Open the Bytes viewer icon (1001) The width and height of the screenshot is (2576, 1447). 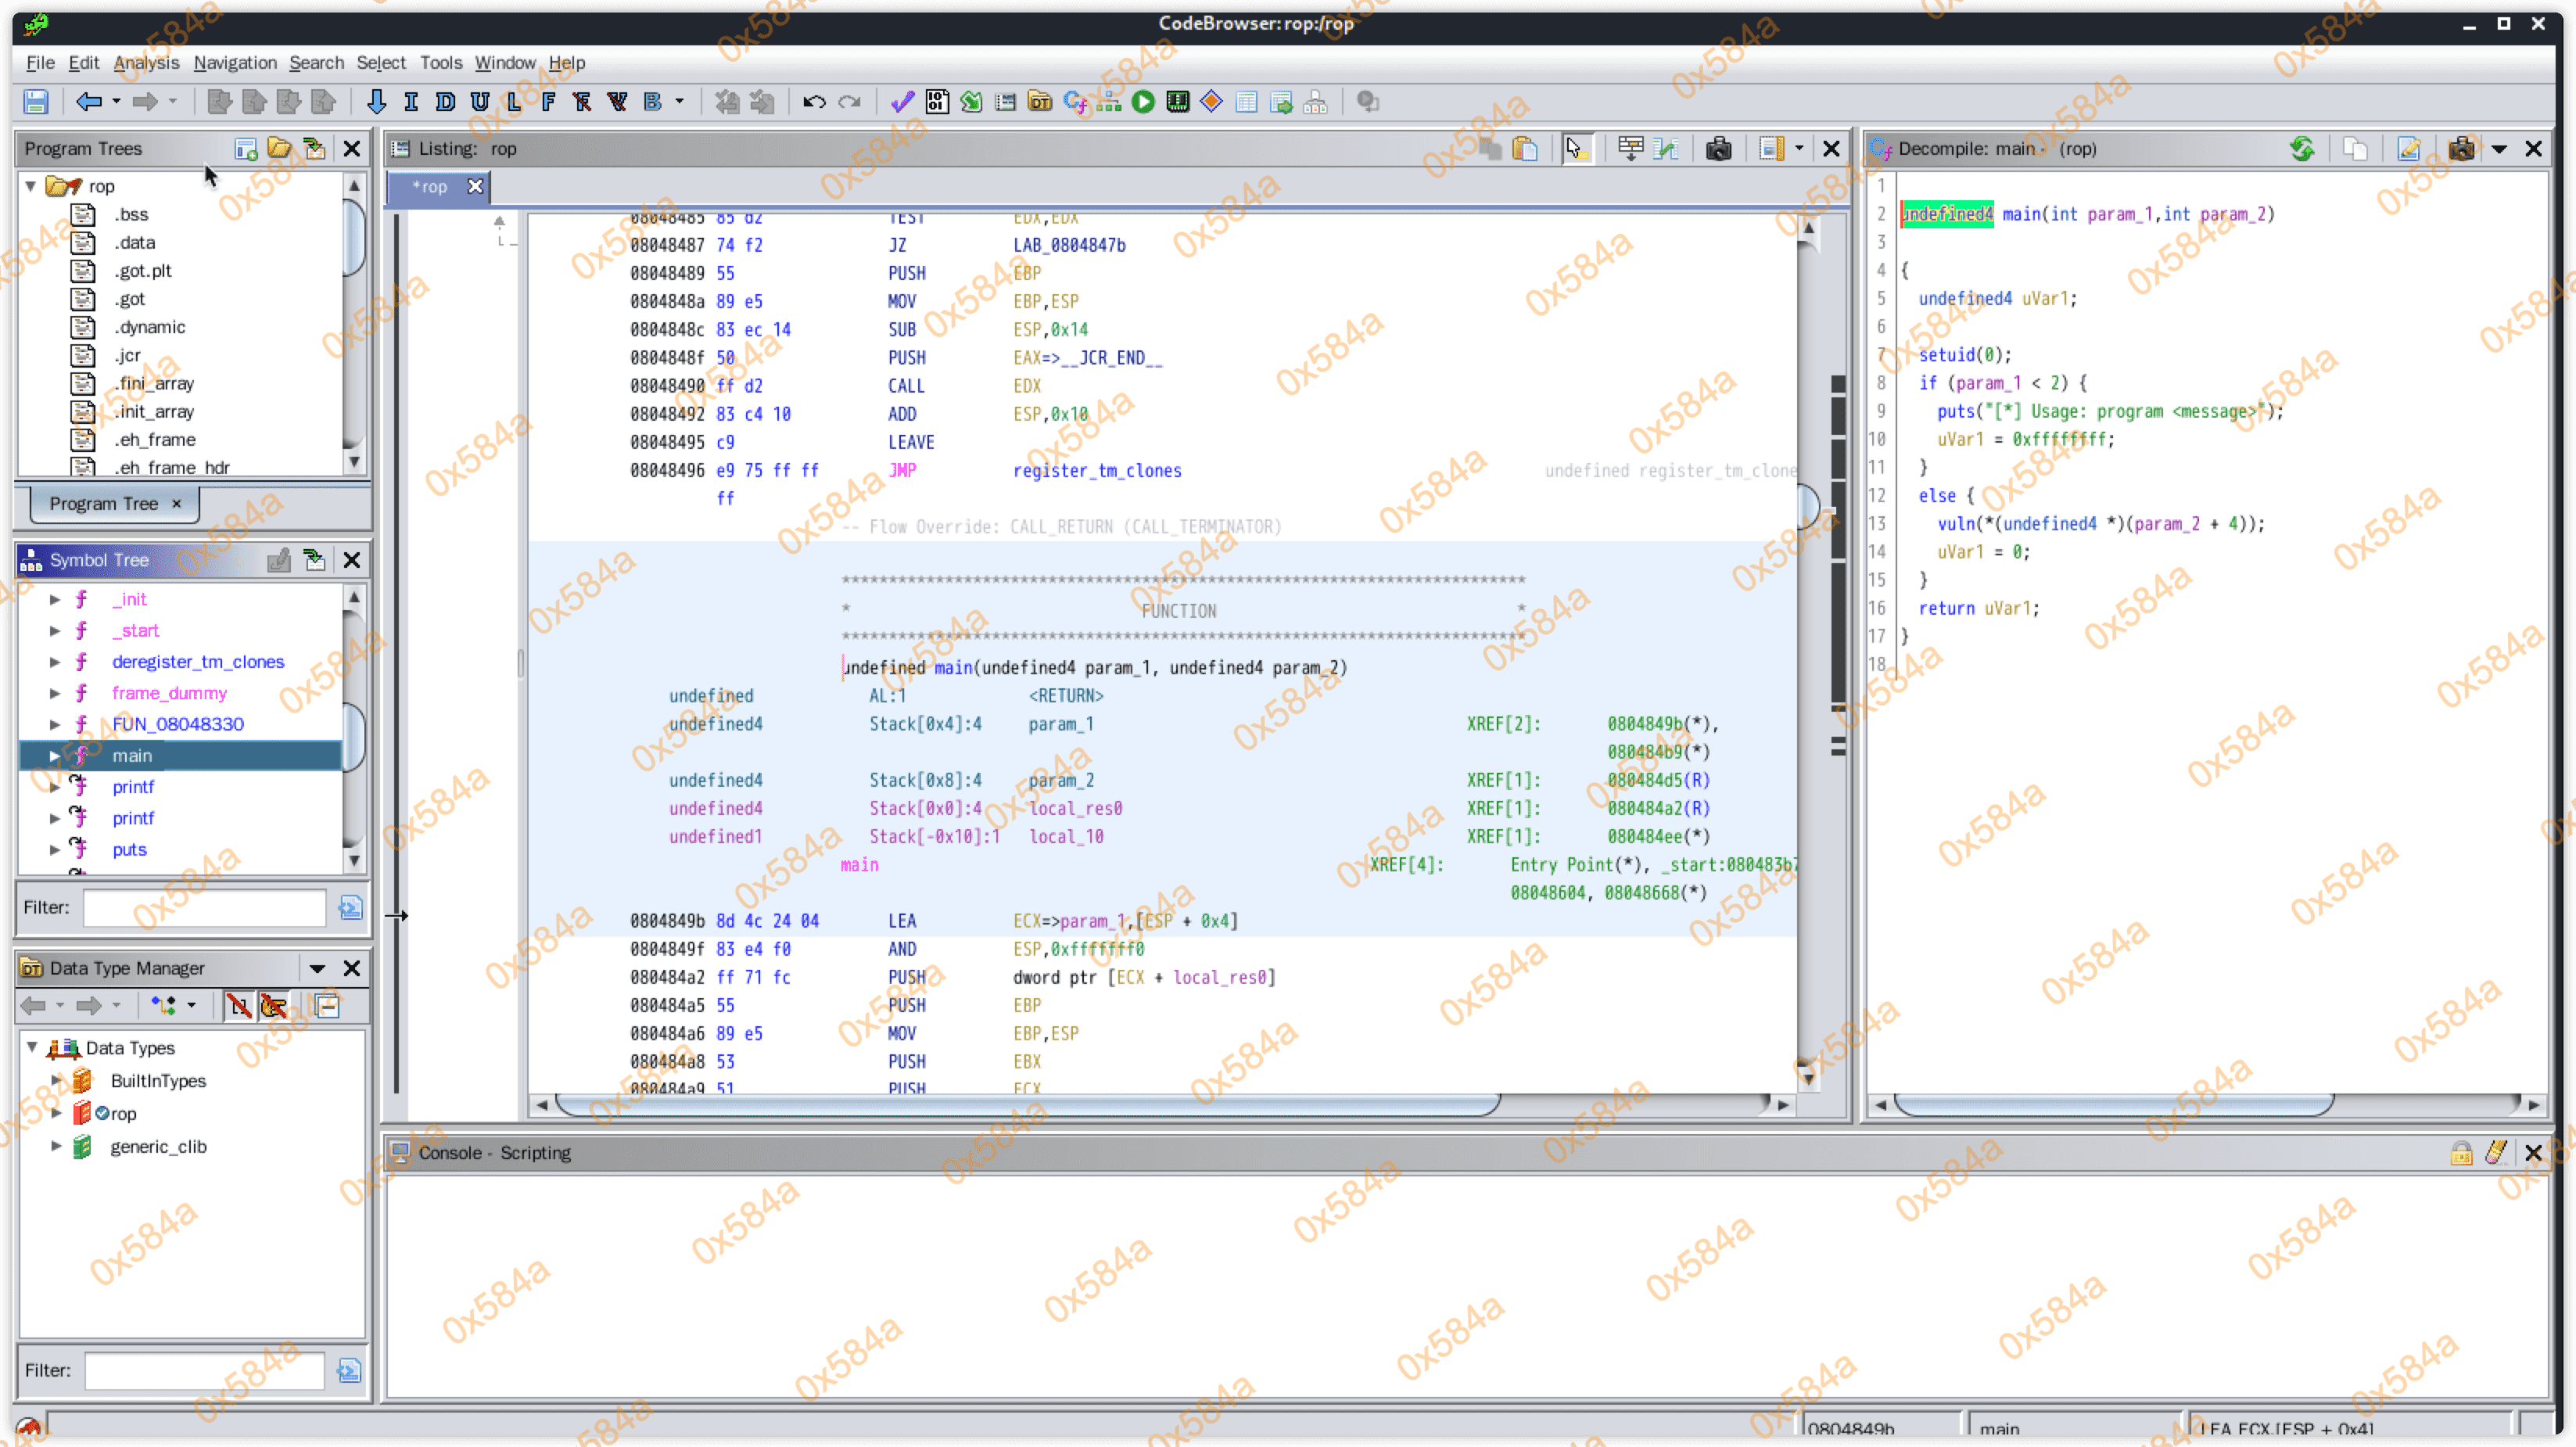tap(937, 101)
